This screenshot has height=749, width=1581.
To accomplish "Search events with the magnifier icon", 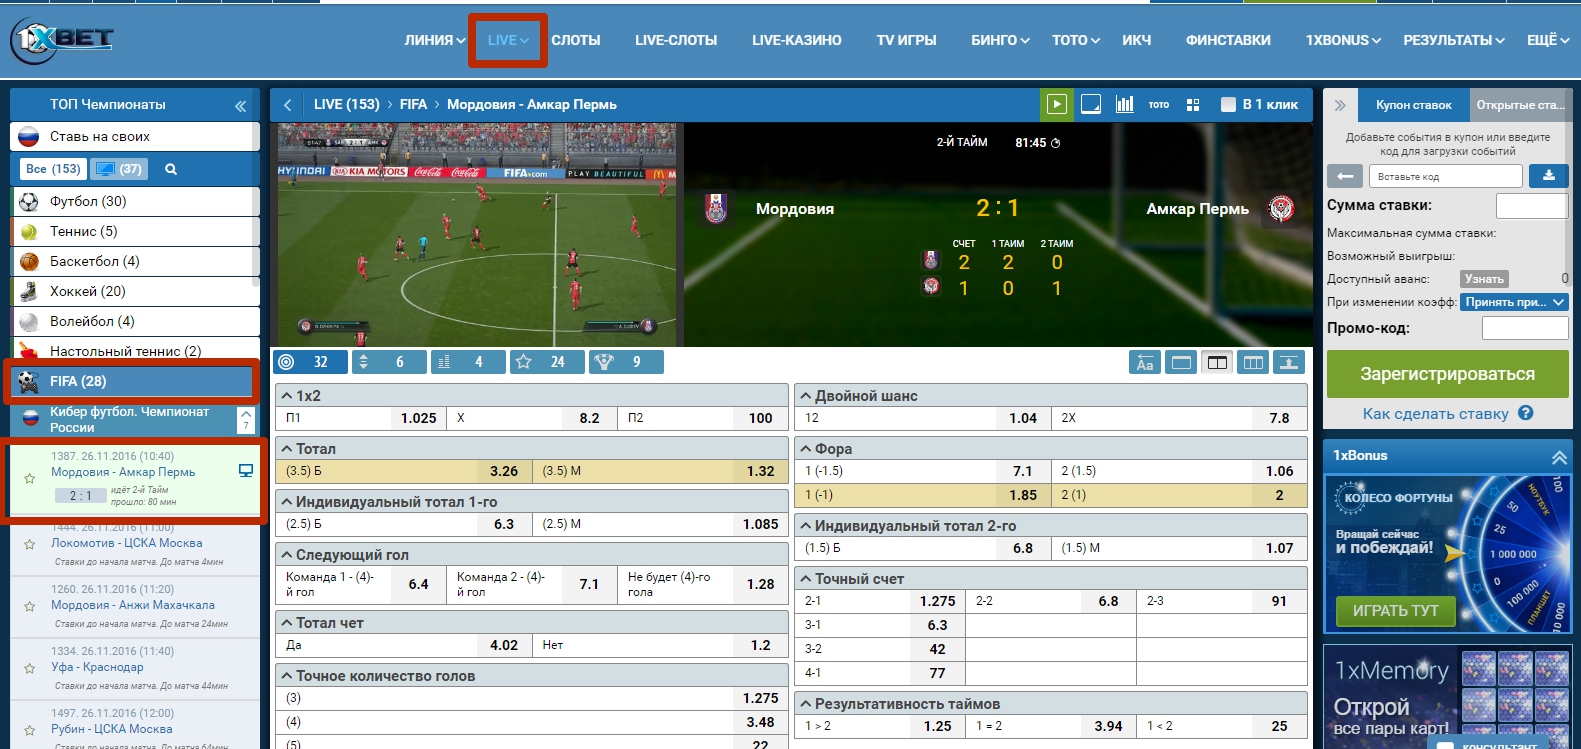I will 171,169.
